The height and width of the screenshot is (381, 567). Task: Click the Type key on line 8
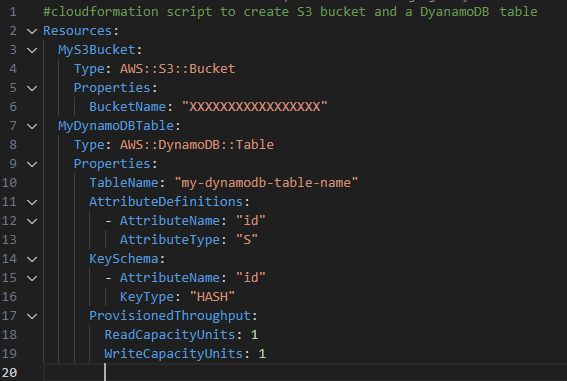point(89,145)
